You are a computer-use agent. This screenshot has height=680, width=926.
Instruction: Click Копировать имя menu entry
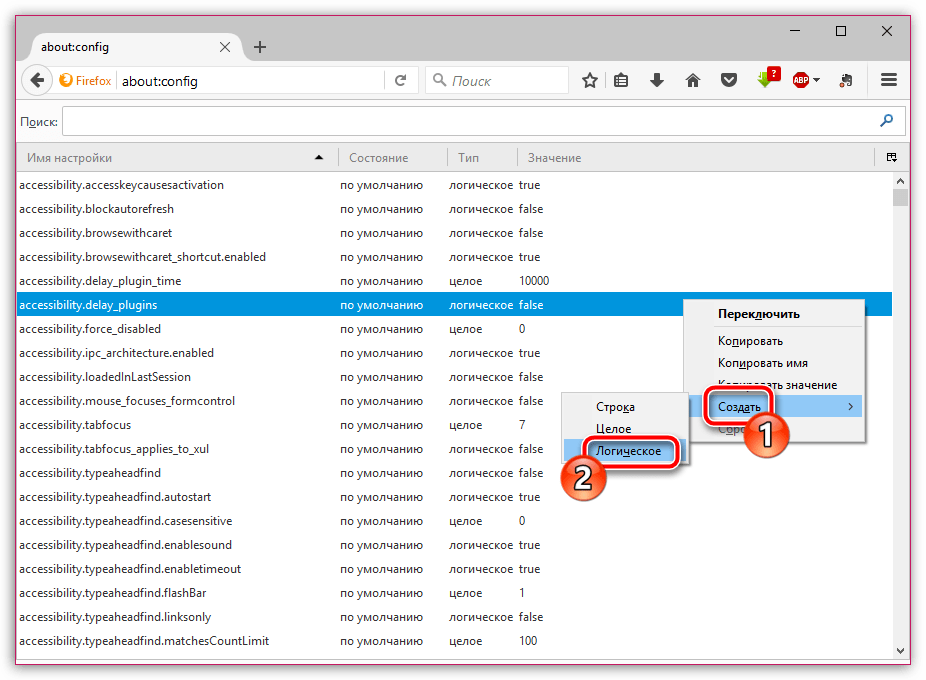[x=762, y=363]
